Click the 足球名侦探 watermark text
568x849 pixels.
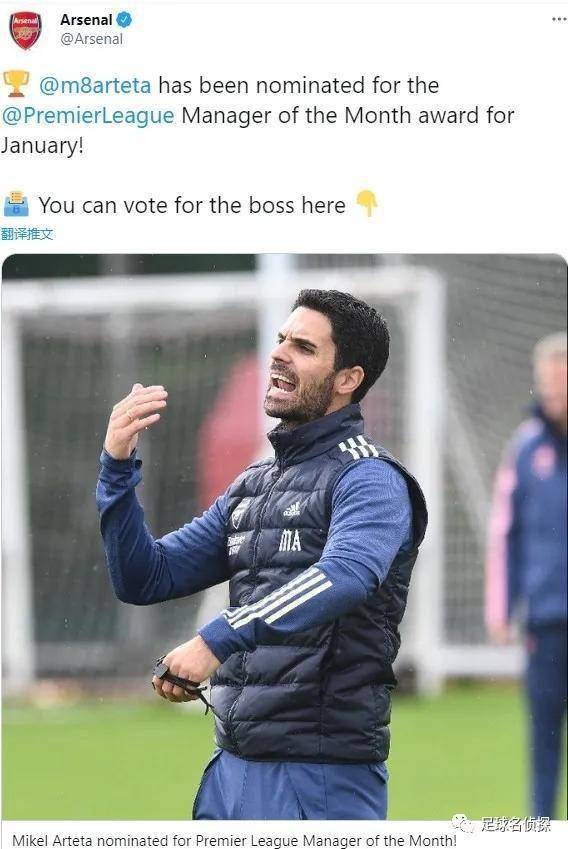515,825
